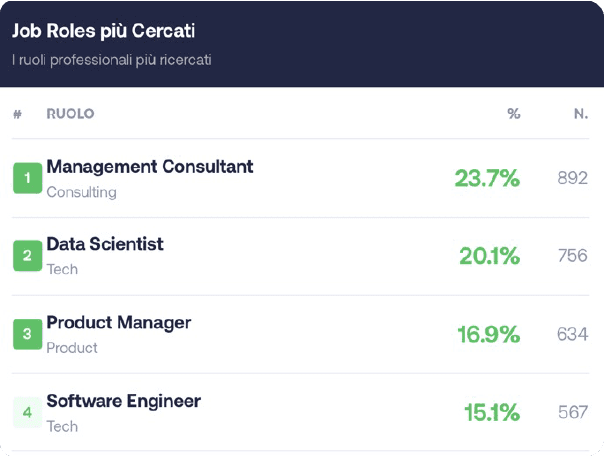Click the 15.1% percentage value
Viewport: 604px width, 457px height.
[x=491, y=412]
